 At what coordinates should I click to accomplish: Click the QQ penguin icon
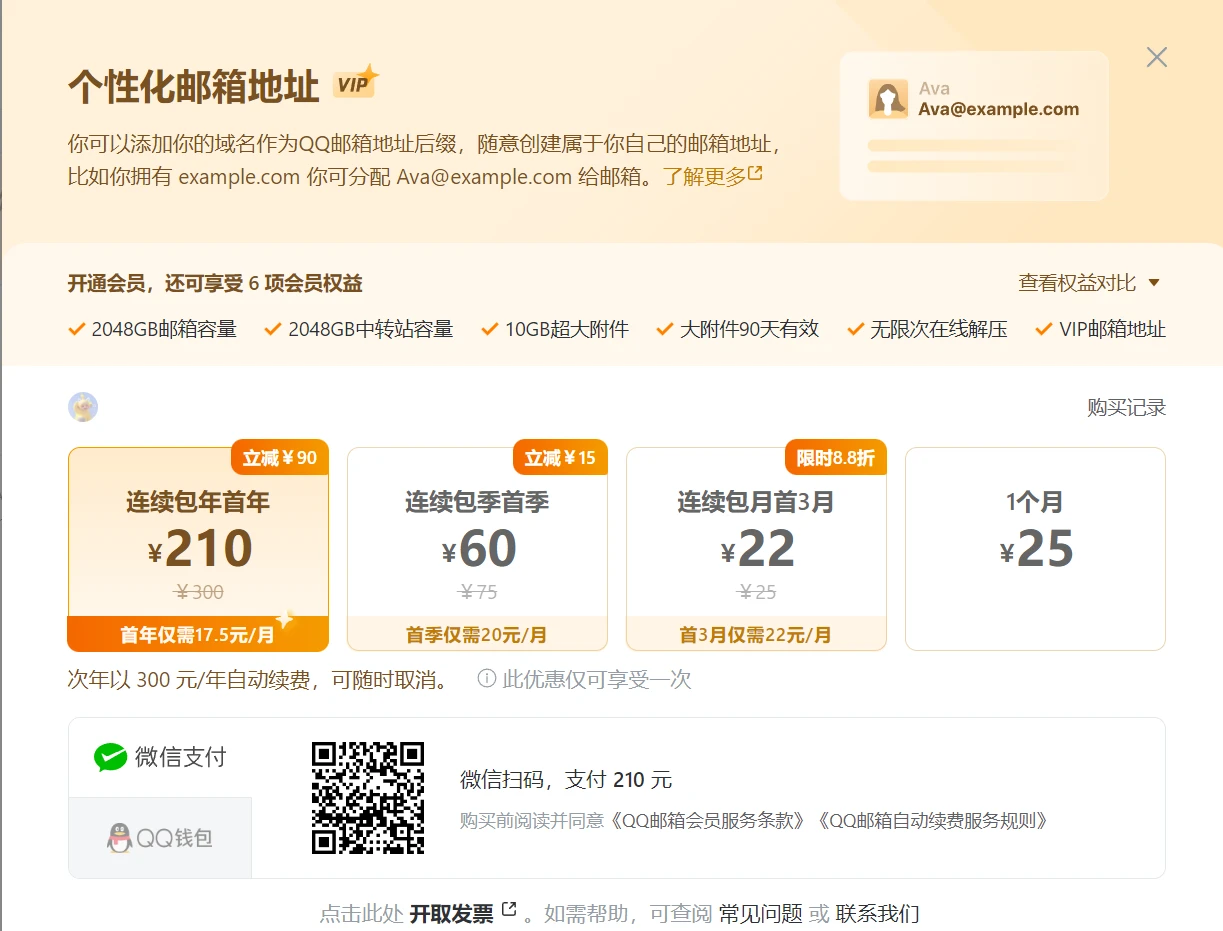tap(120, 838)
